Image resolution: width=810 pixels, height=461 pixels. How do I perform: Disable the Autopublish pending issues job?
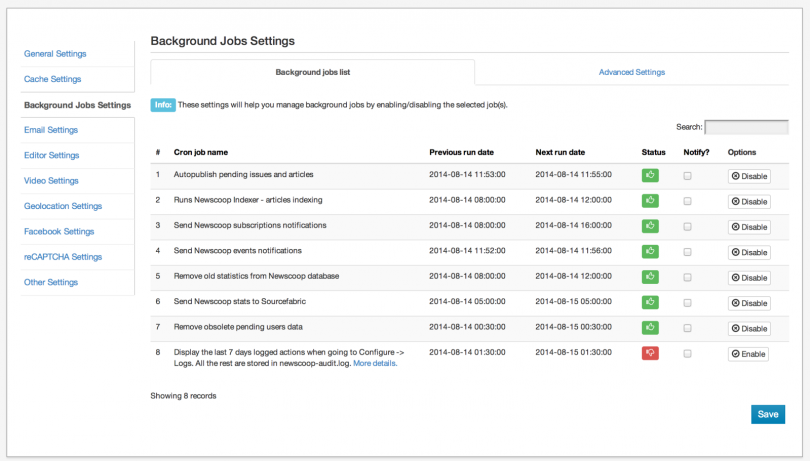coord(749,176)
